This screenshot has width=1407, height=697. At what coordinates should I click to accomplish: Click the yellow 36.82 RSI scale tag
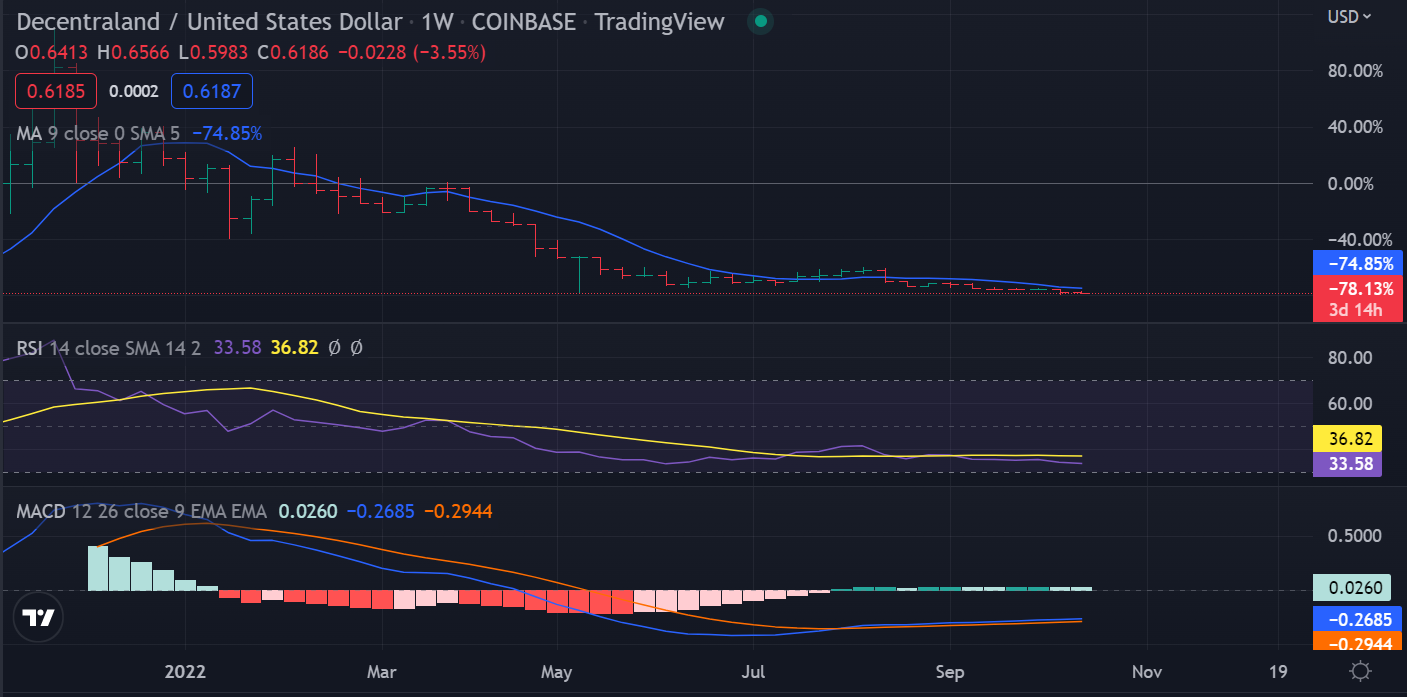coord(1347,438)
